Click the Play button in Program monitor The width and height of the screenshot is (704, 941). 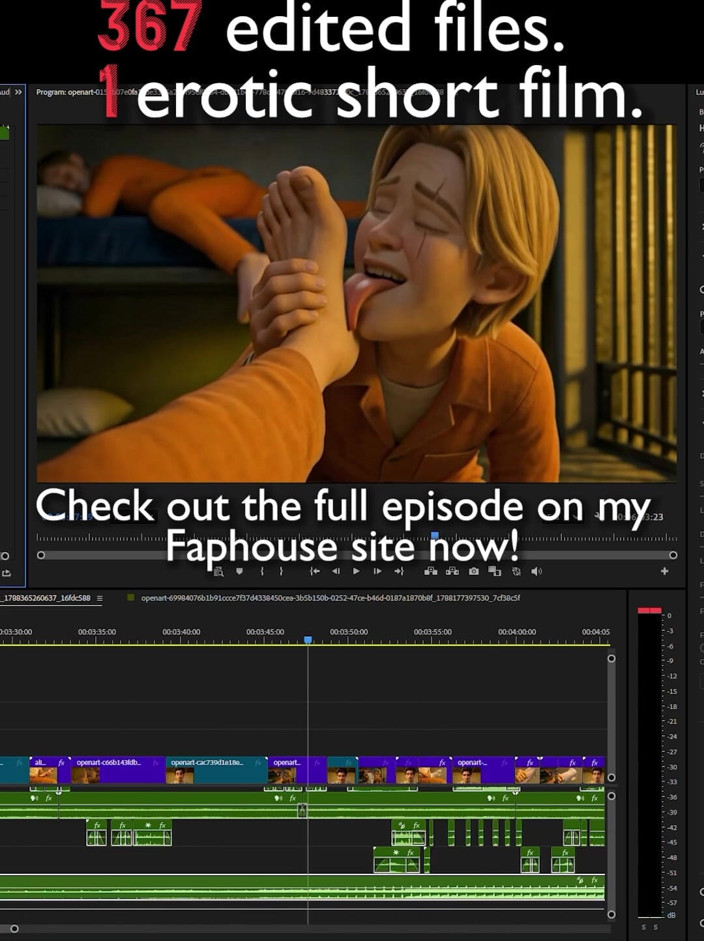[x=357, y=571]
